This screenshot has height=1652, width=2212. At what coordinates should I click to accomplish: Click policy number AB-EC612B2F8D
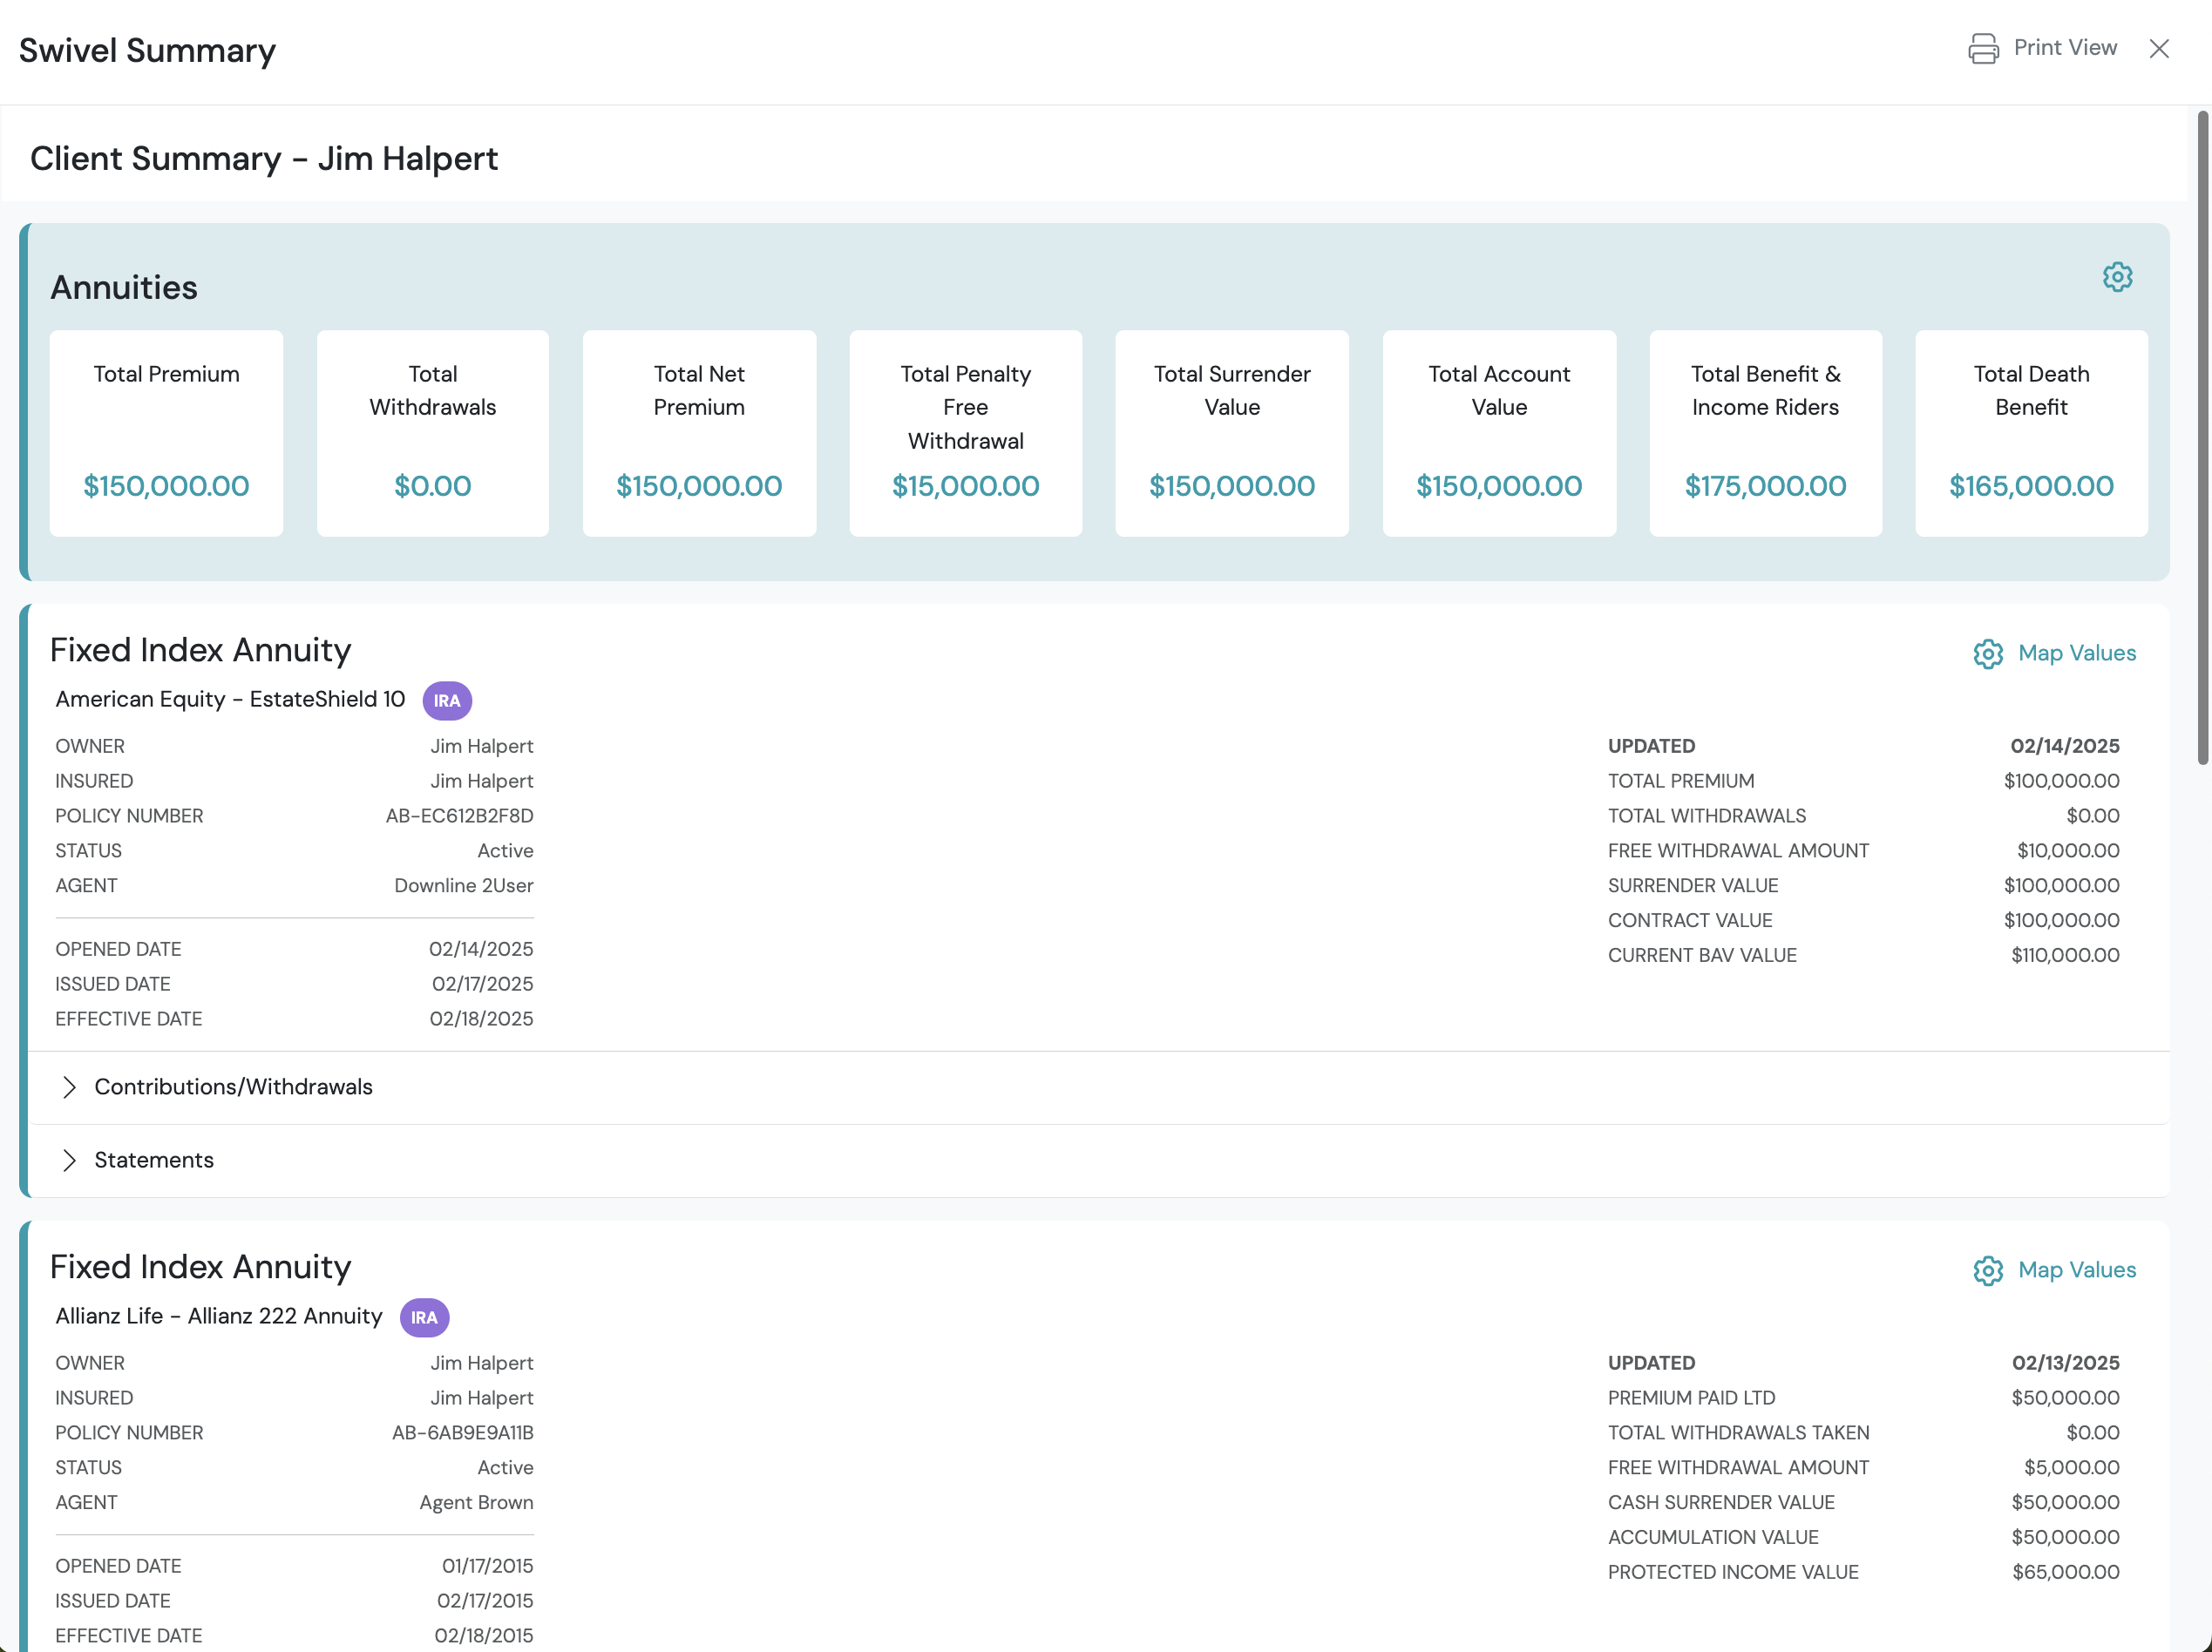tap(460, 816)
